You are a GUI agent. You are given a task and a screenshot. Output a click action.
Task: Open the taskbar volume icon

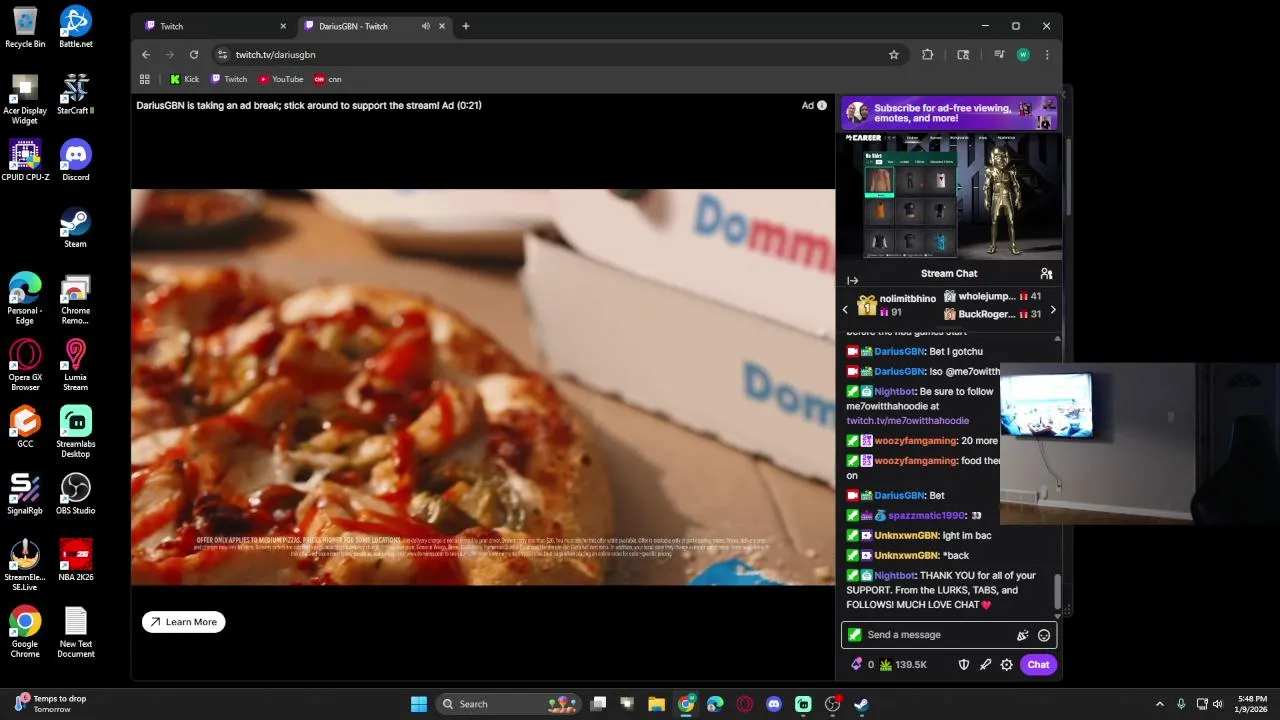coord(1218,704)
